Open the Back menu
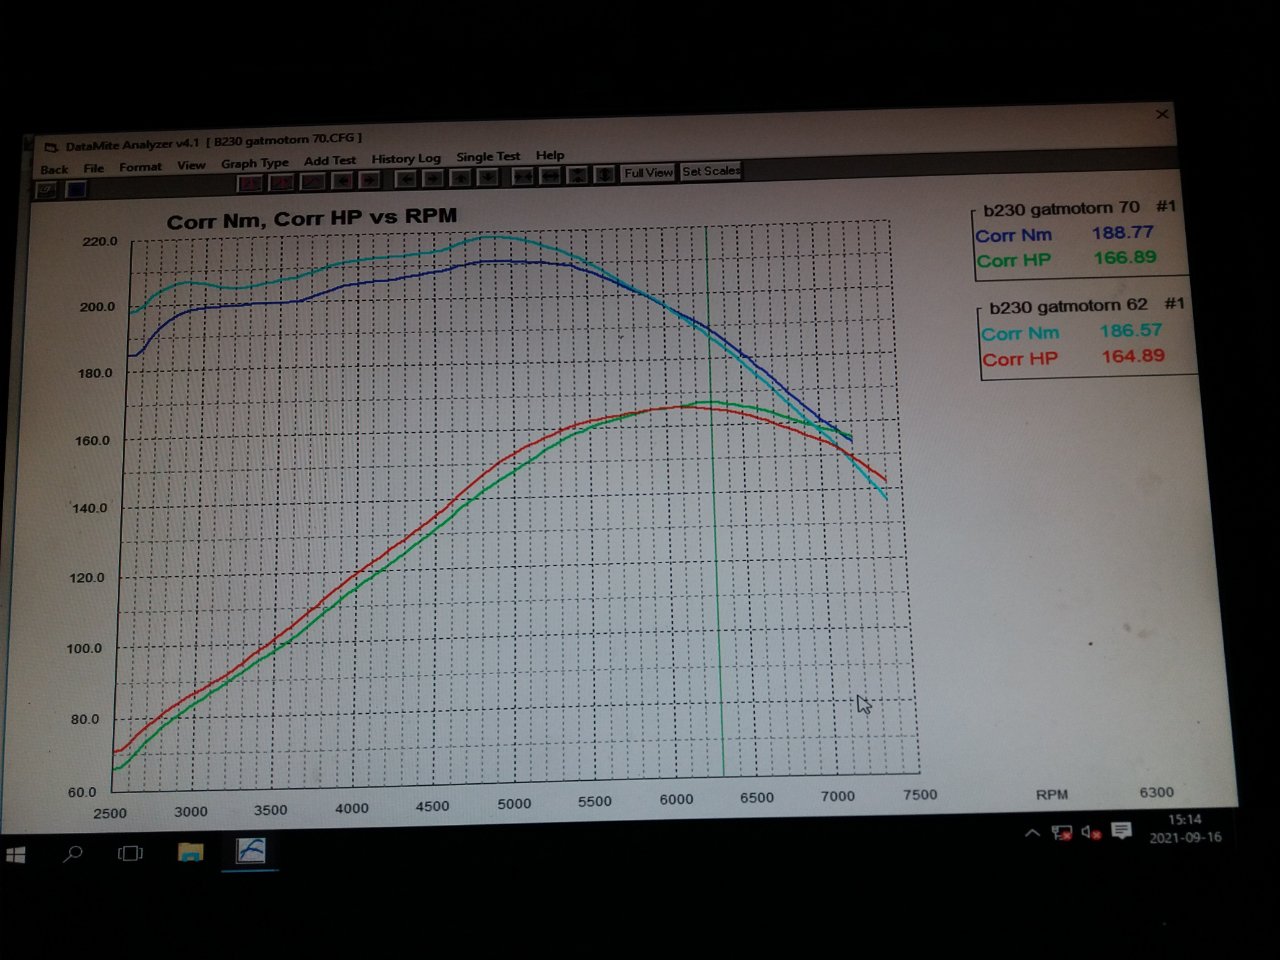1280x960 pixels. (x=54, y=169)
